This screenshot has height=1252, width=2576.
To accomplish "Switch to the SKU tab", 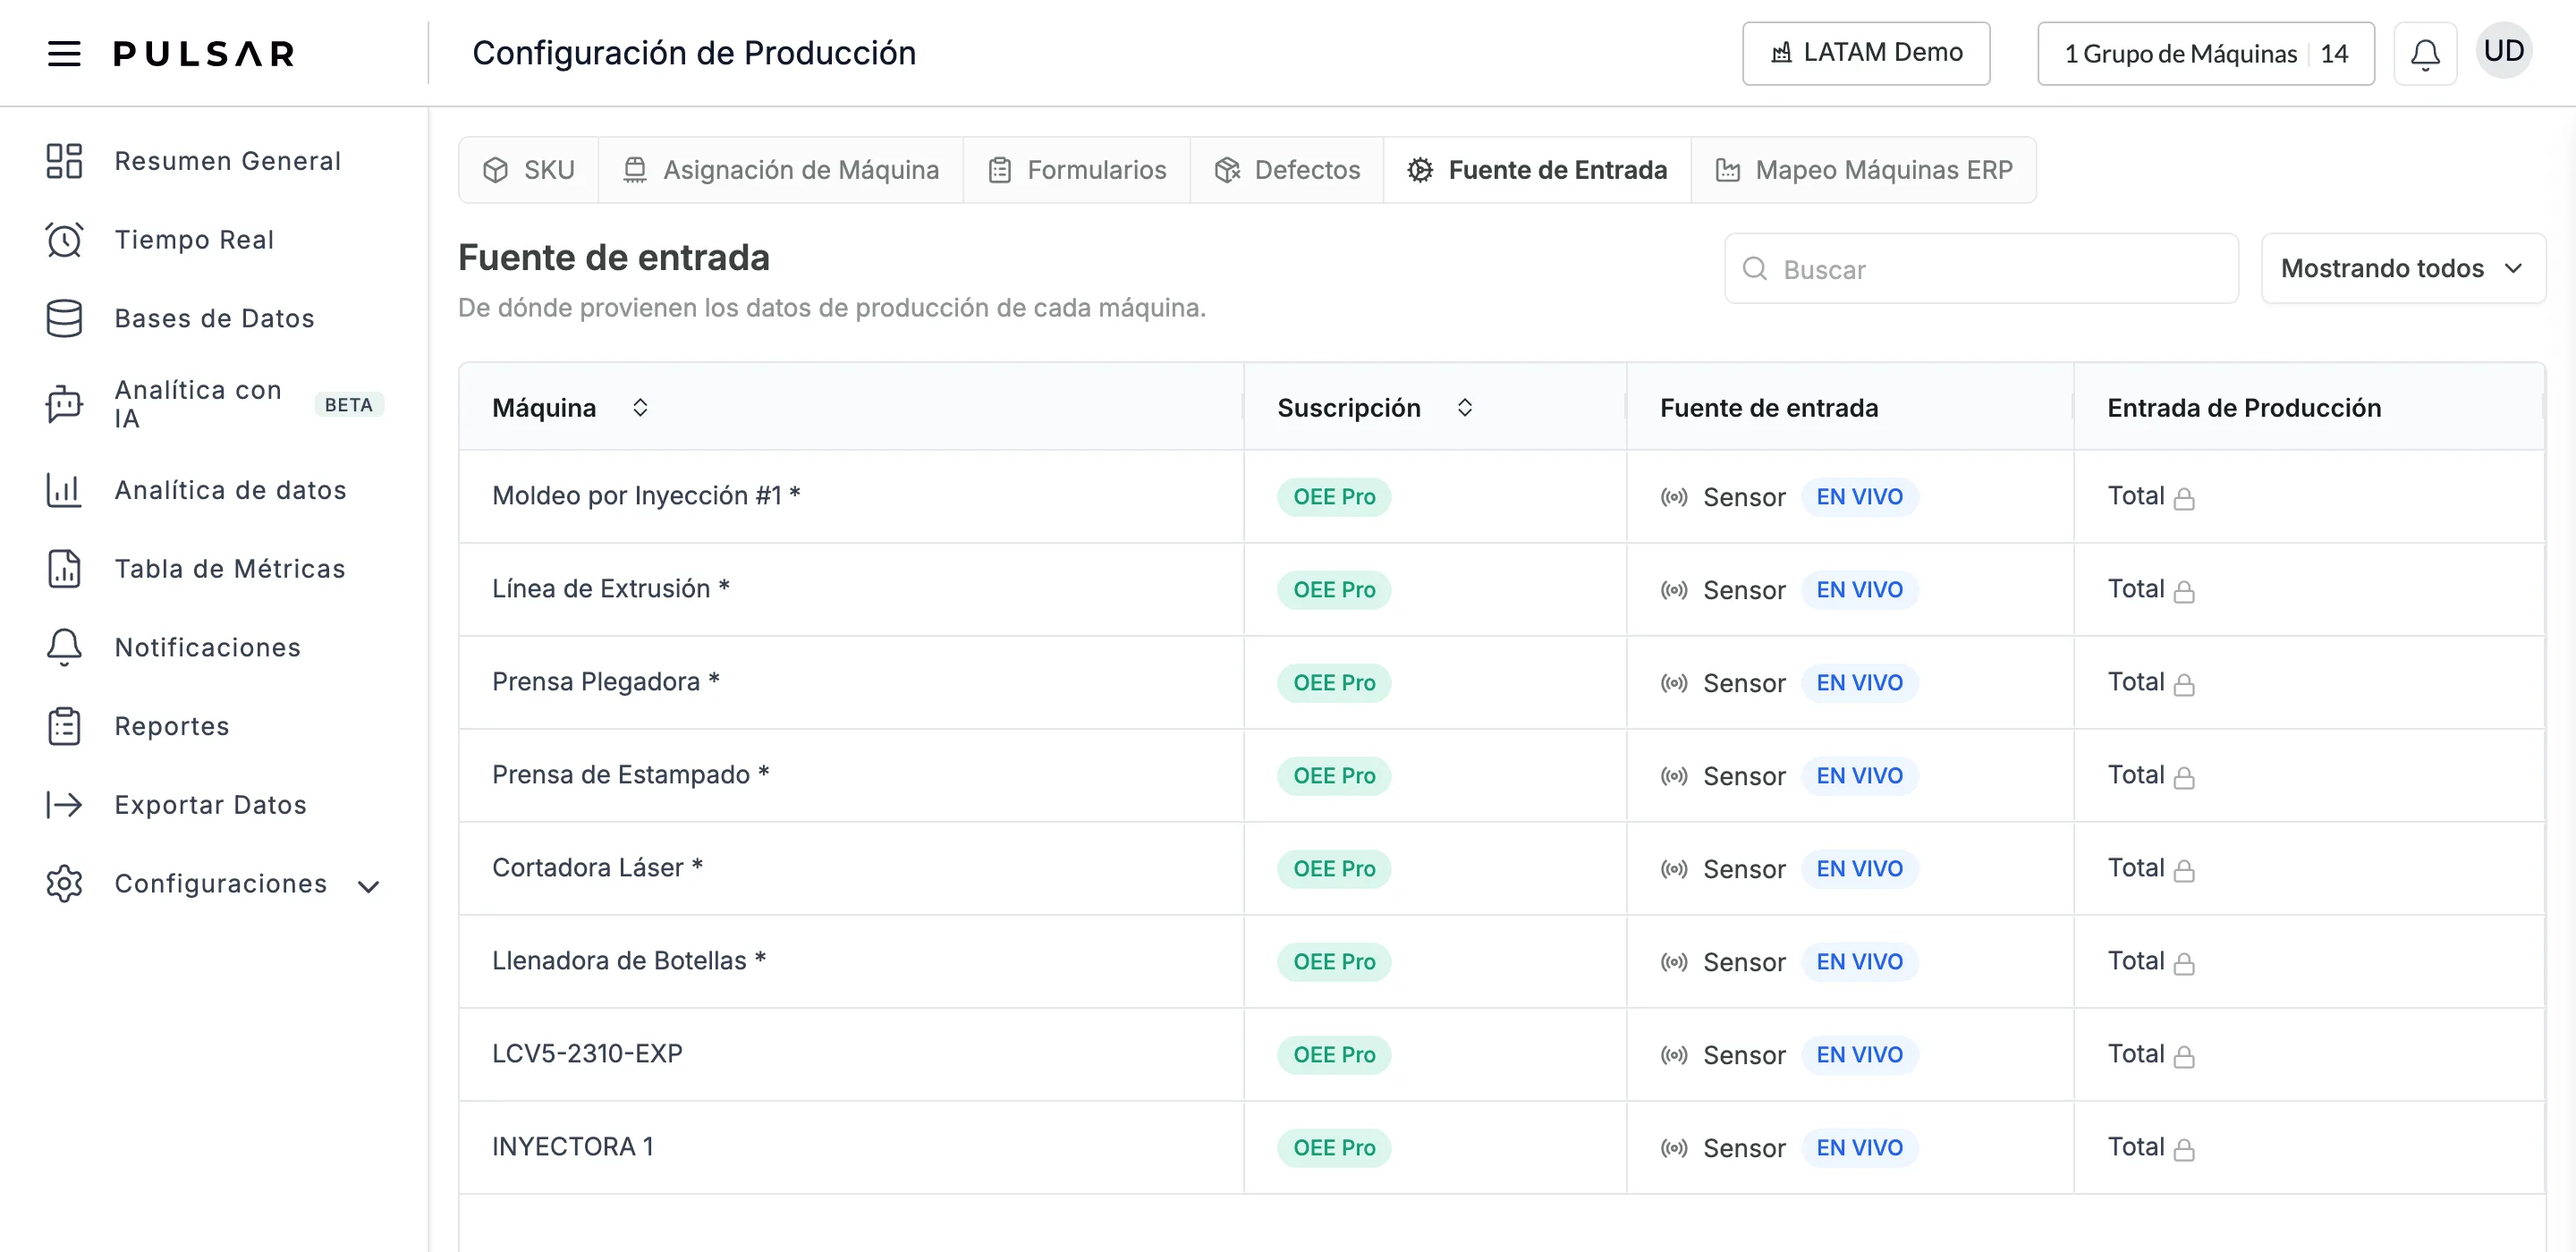I will point(529,170).
